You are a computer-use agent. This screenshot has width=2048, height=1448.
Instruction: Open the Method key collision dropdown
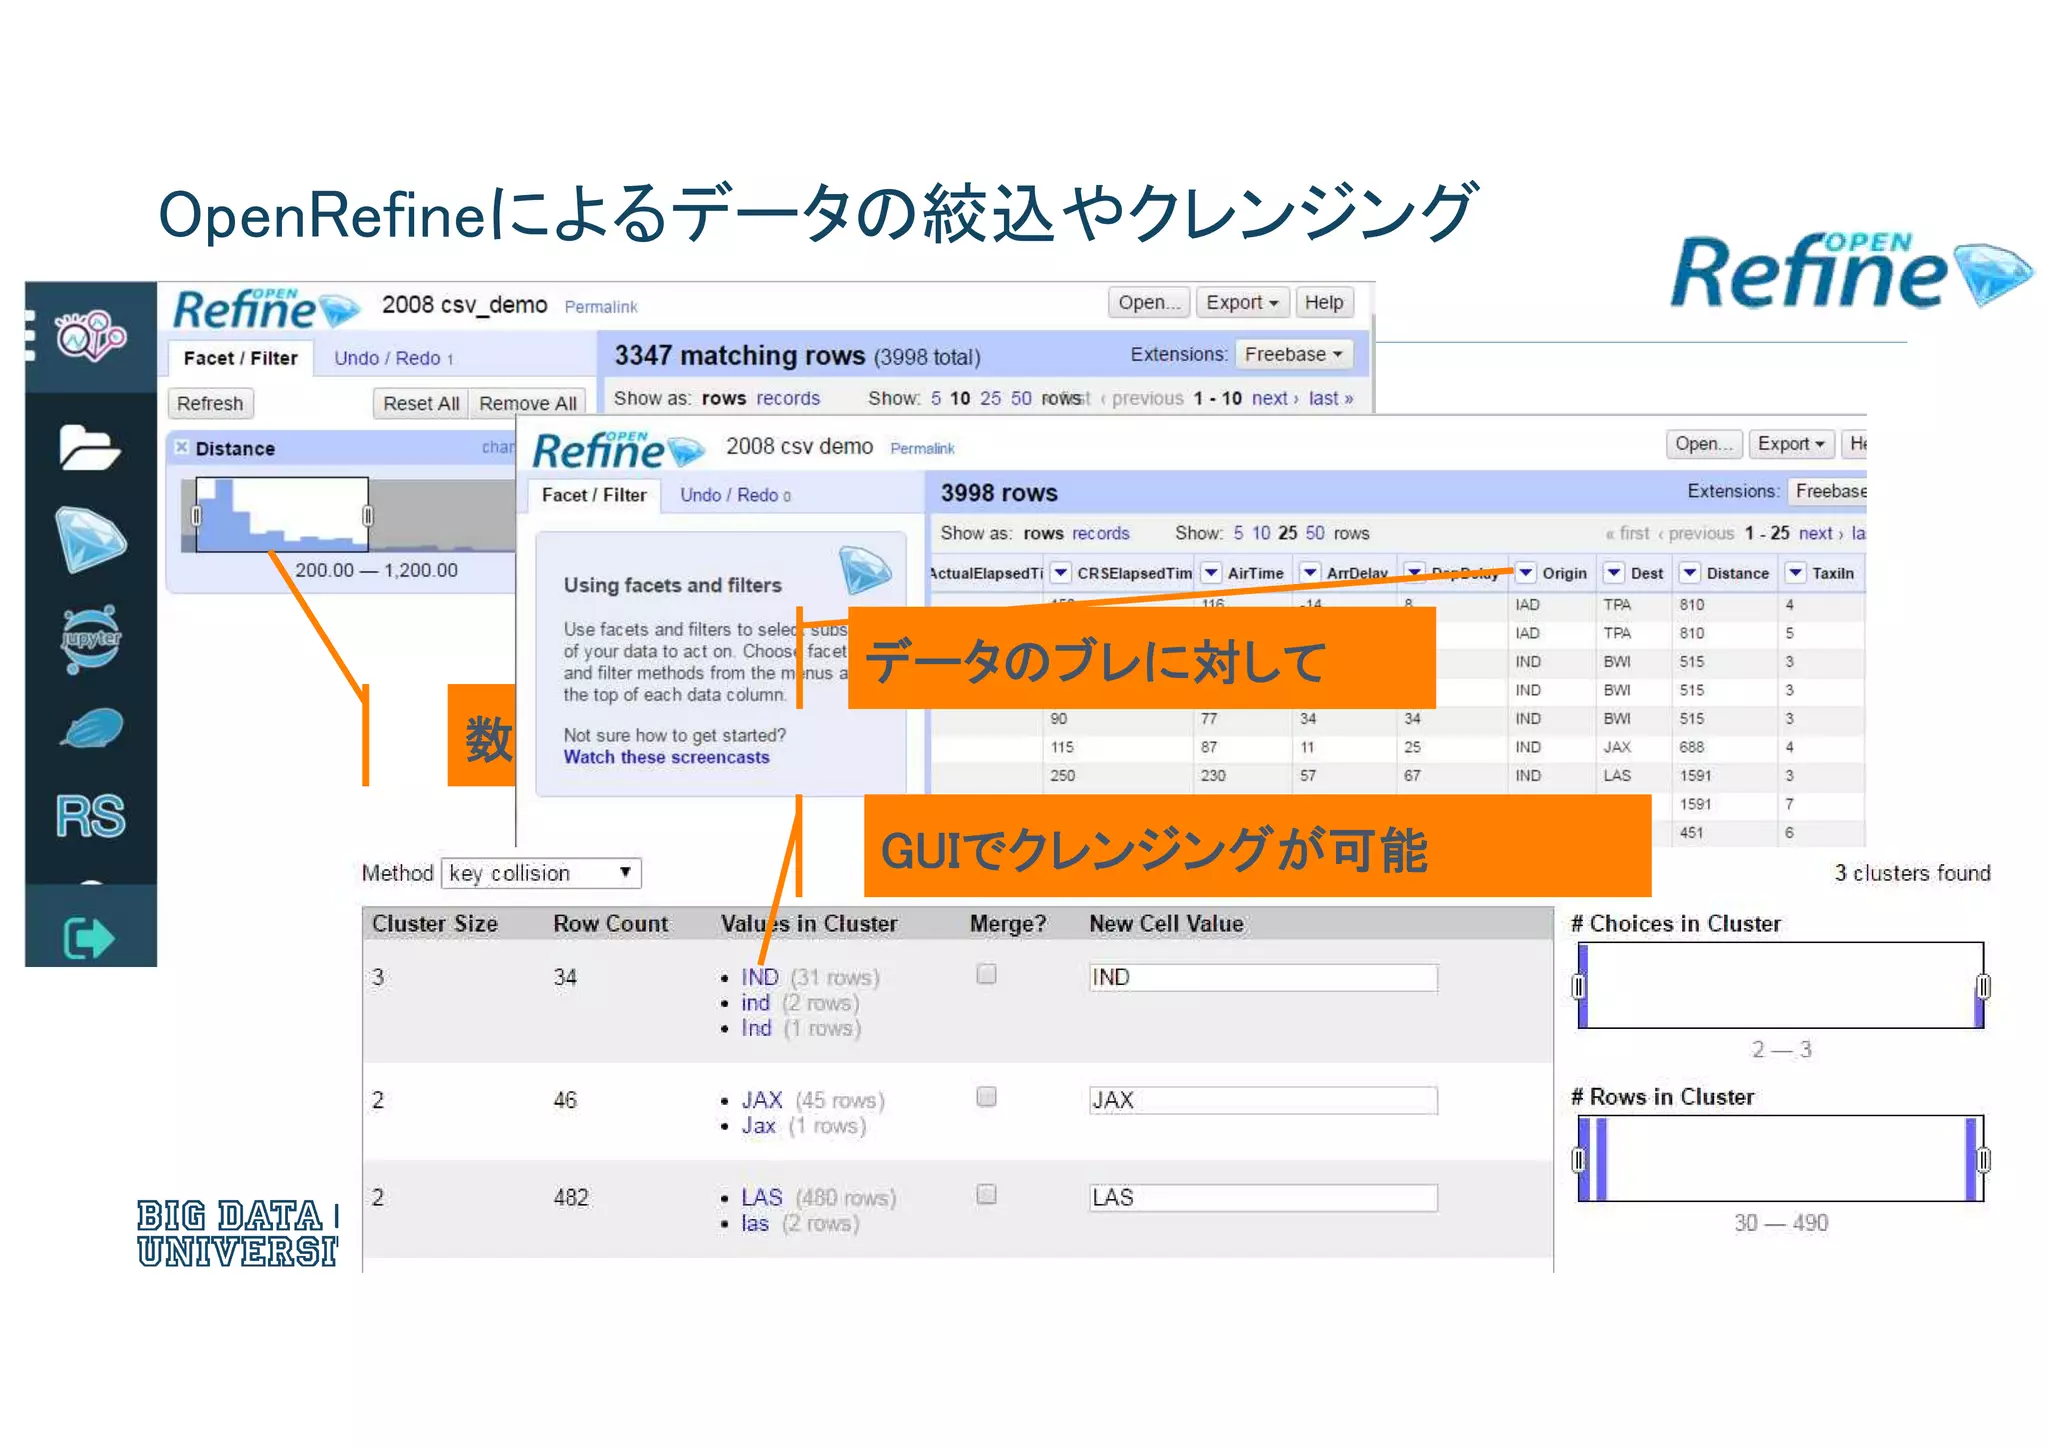541,873
